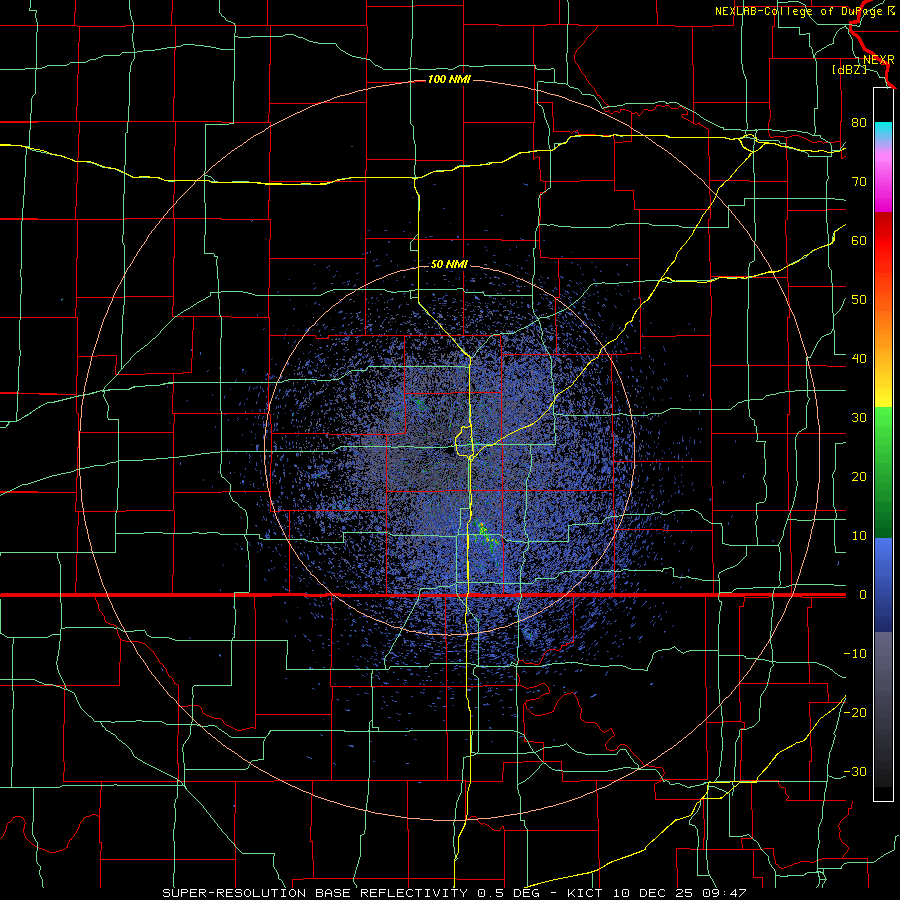Image resolution: width=900 pixels, height=900 pixels.
Task: Select the 50 NMI range ring label
Action: (449, 265)
